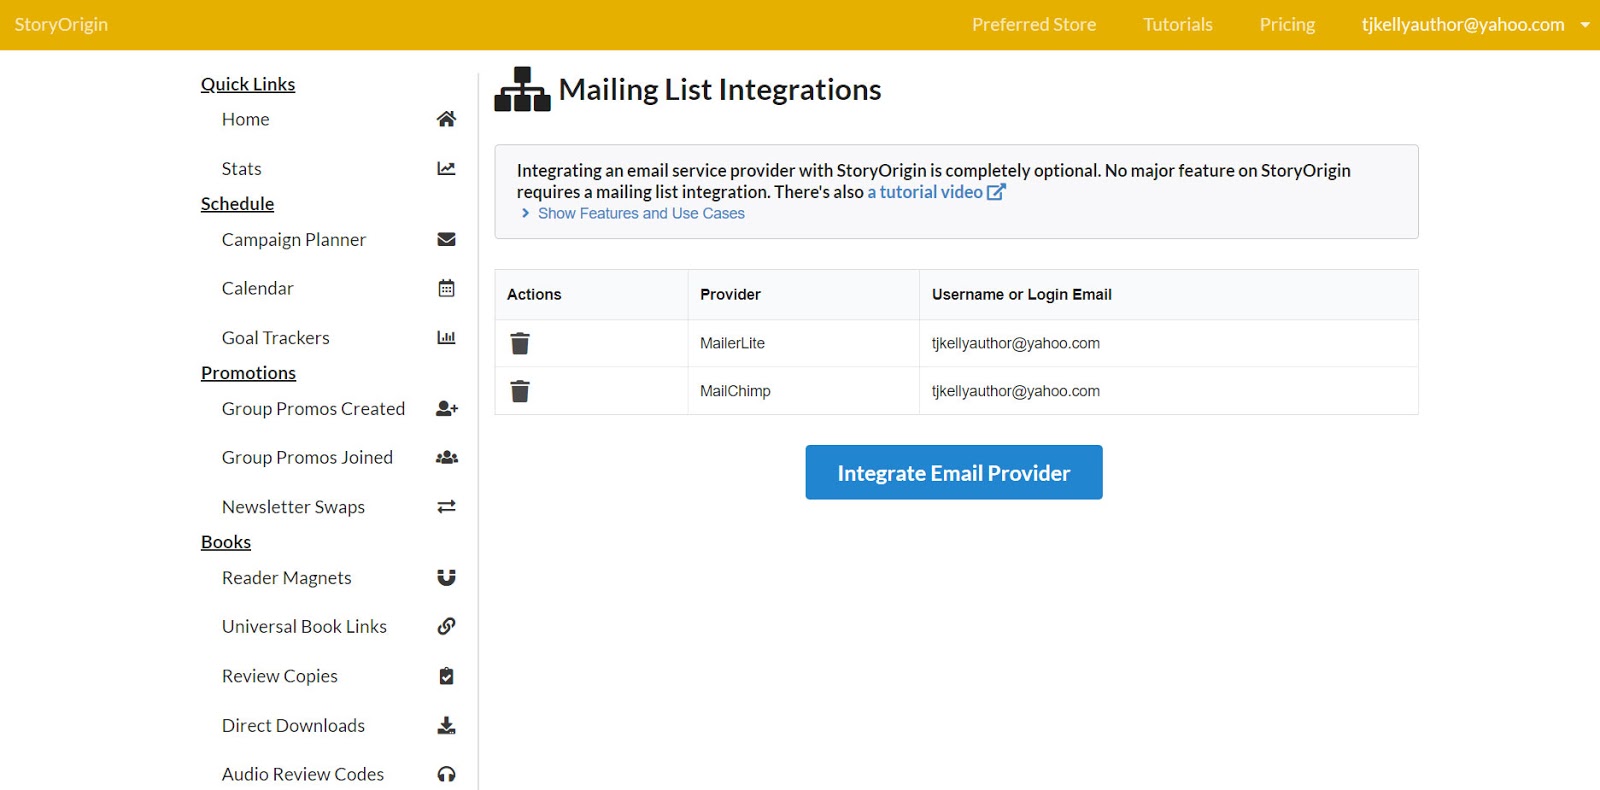The width and height of the screenshot is (1600, 790).
Task: Click the Integrate Email Provider button
Action: click(953, 473)
